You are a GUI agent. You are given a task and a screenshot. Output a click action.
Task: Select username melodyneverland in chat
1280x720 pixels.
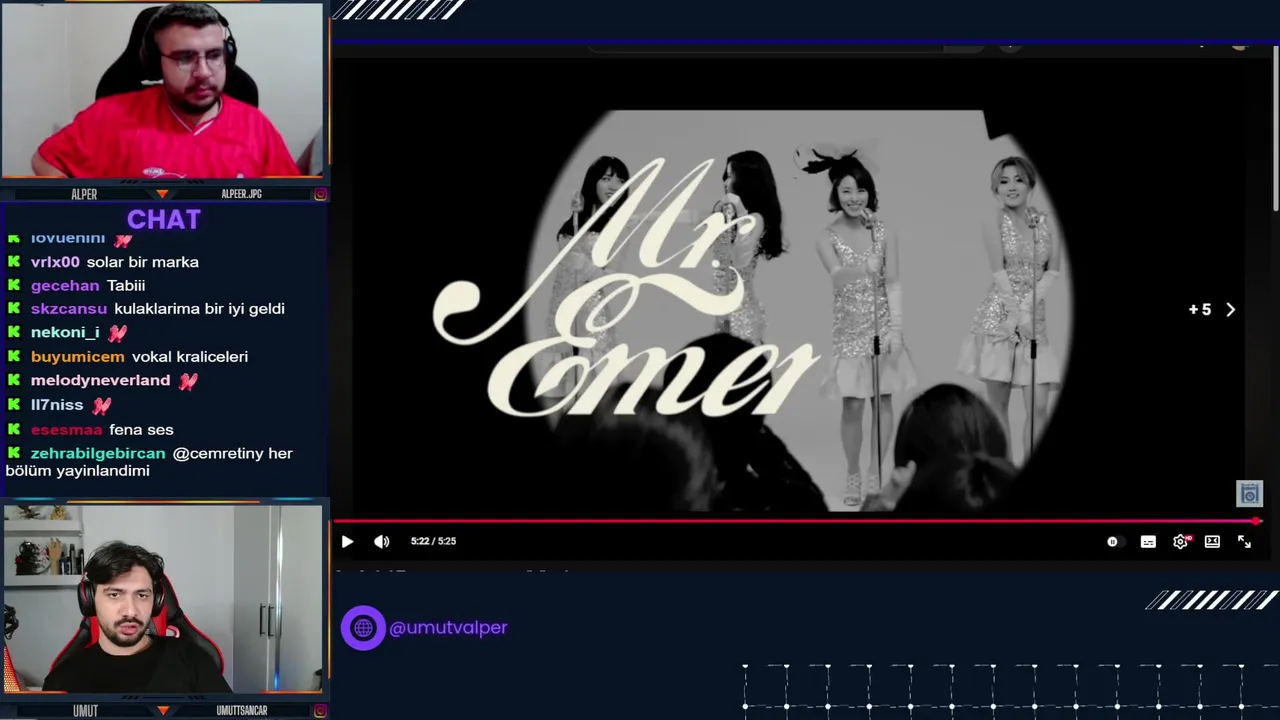(x=100, y=381)
